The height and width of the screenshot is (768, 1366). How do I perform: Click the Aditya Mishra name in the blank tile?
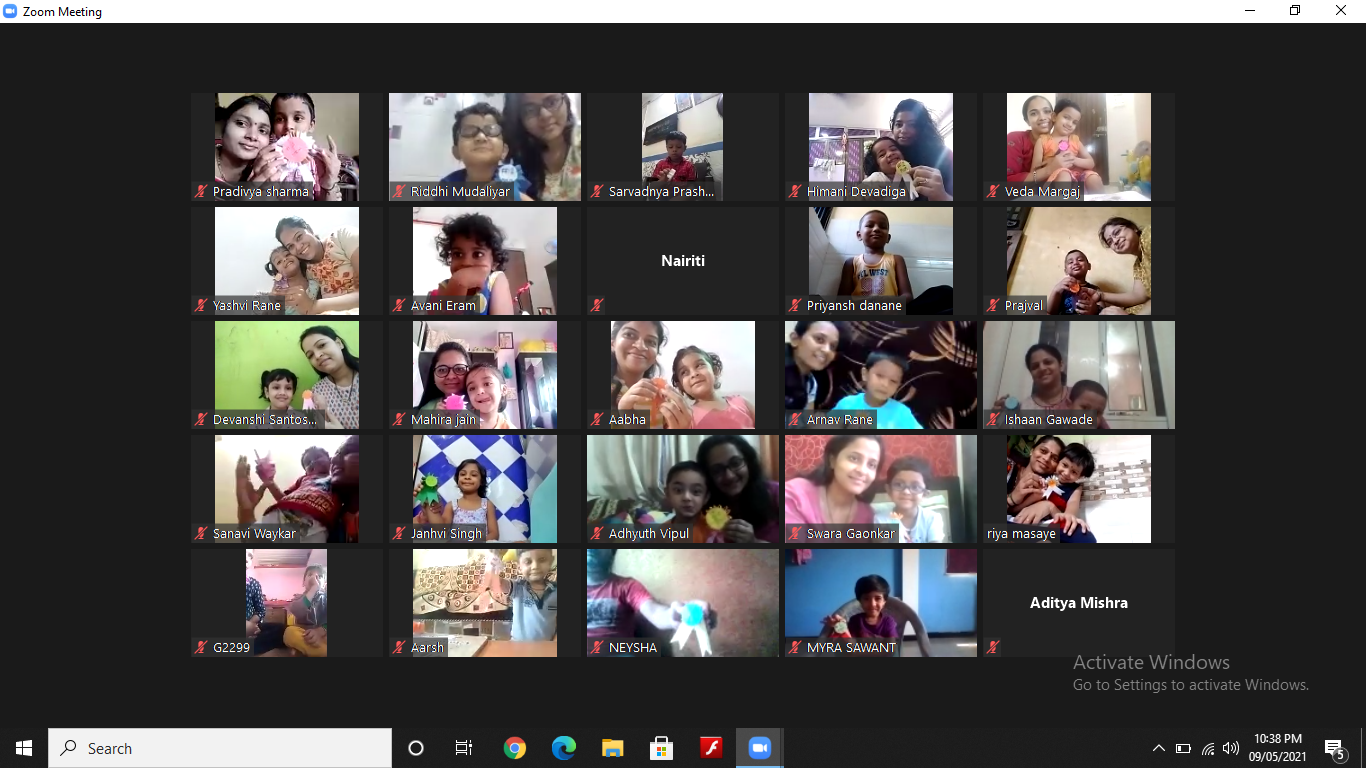[1079, 603]
